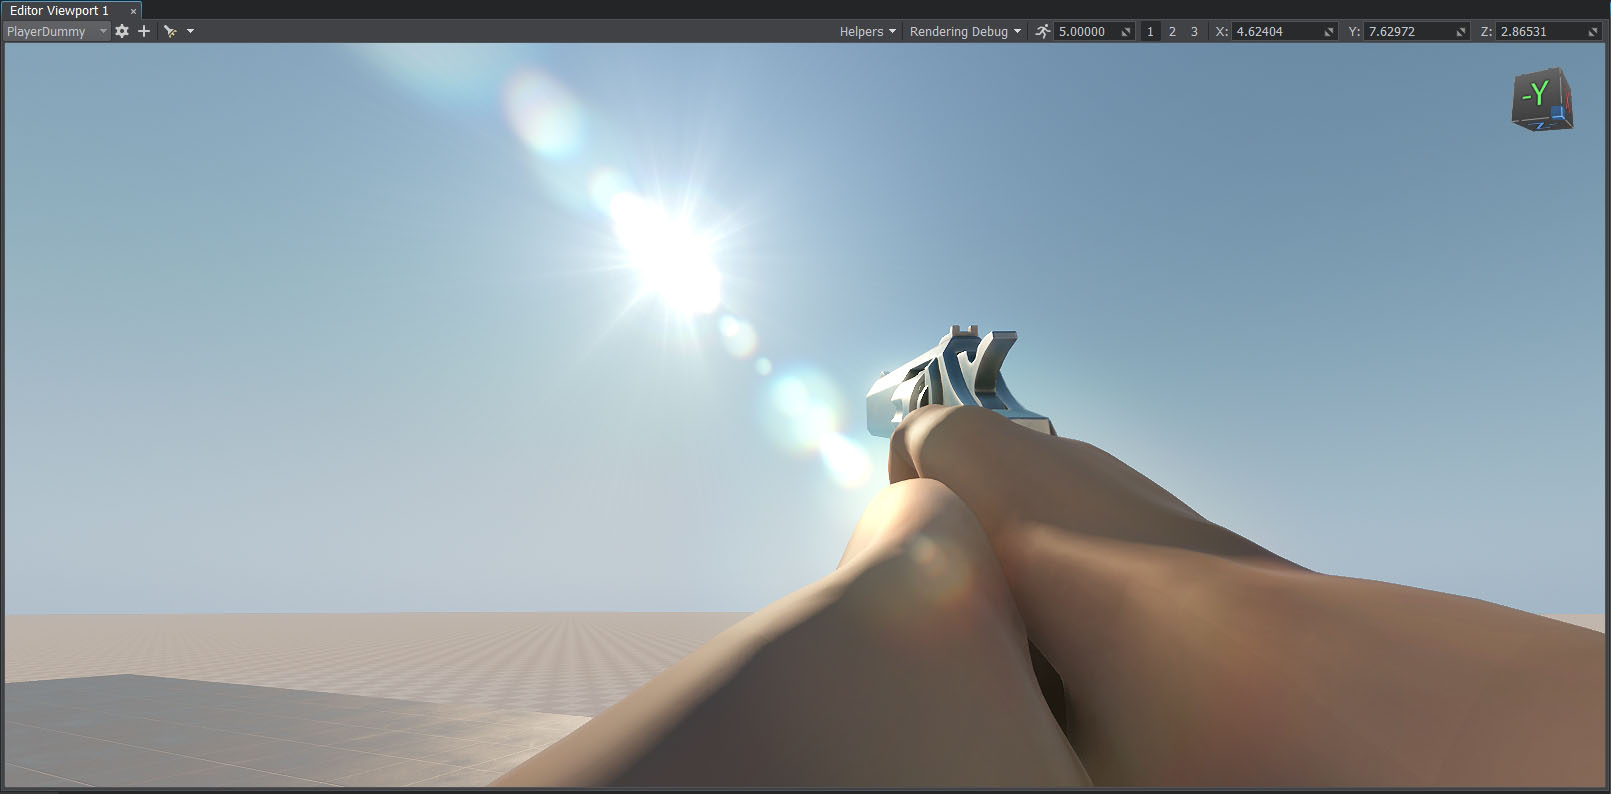Expand the selection tool dropdown arrow

pos(190,31)
